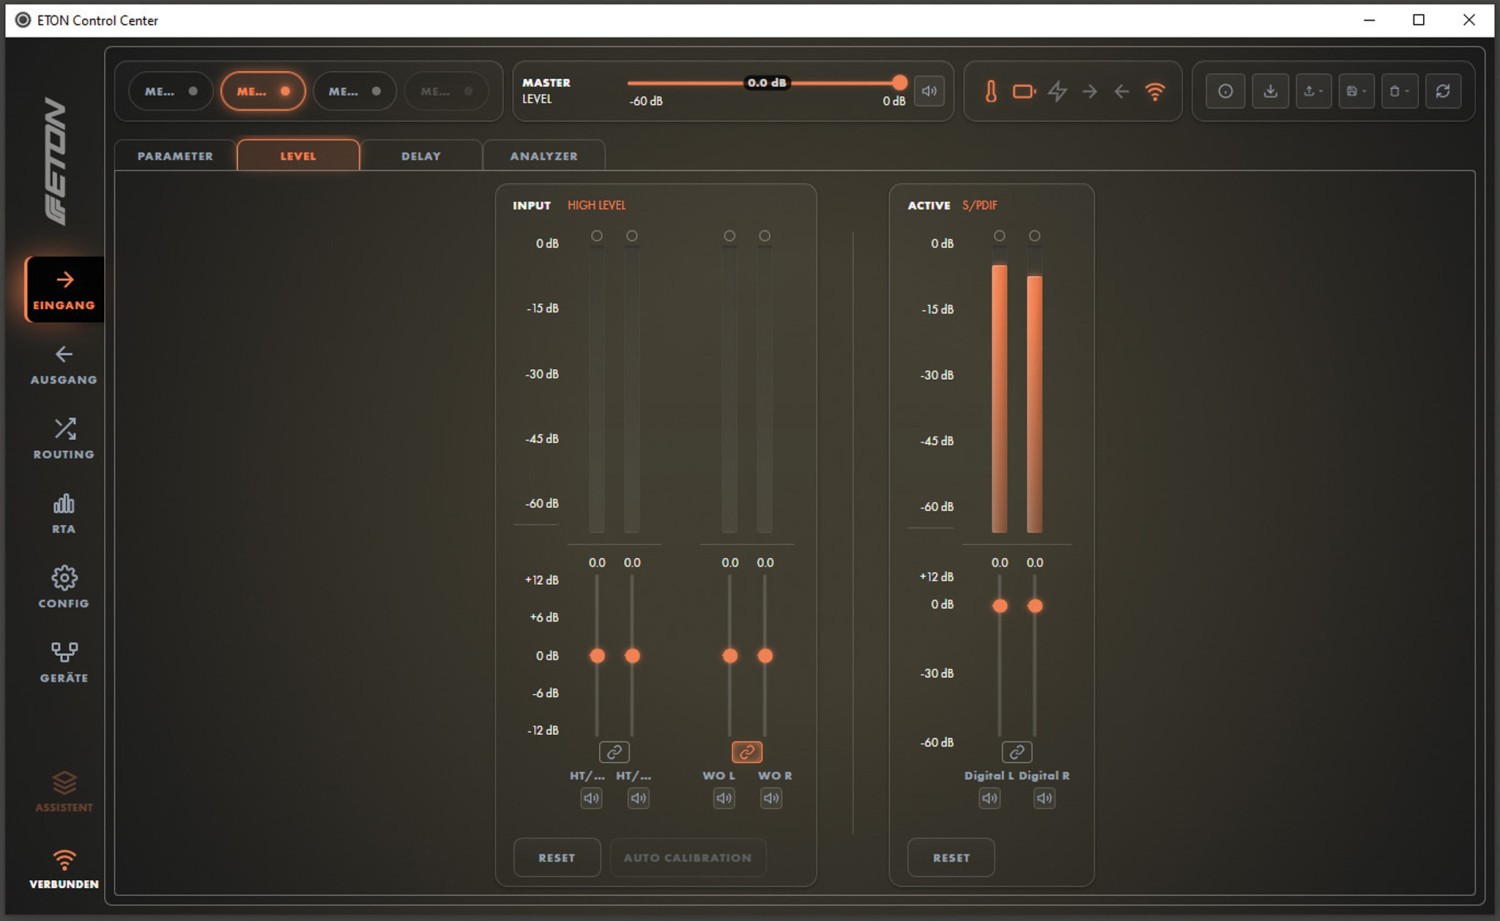Toggle link for WO L/R channels
This screenshot has height=921, width=1500.
(x=747, y=752)
